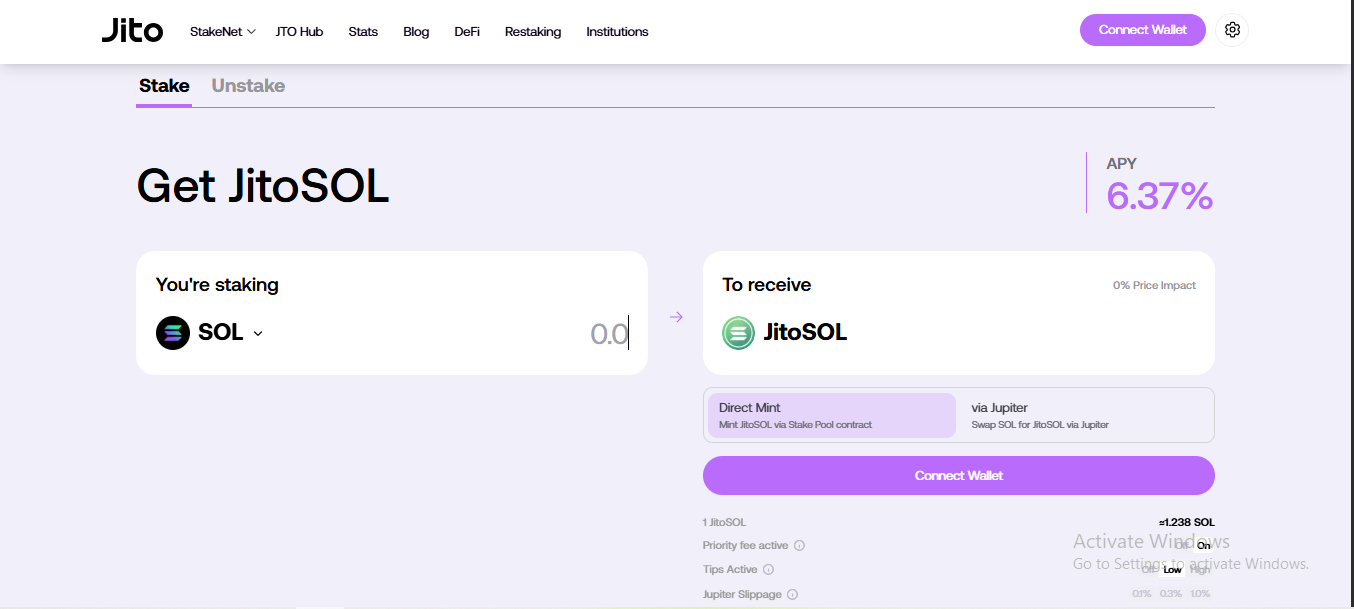Choose 0.3% Jupiter Slippage
The width and height of the screenshot is (1354, 609).
[x=1170, y=595]
